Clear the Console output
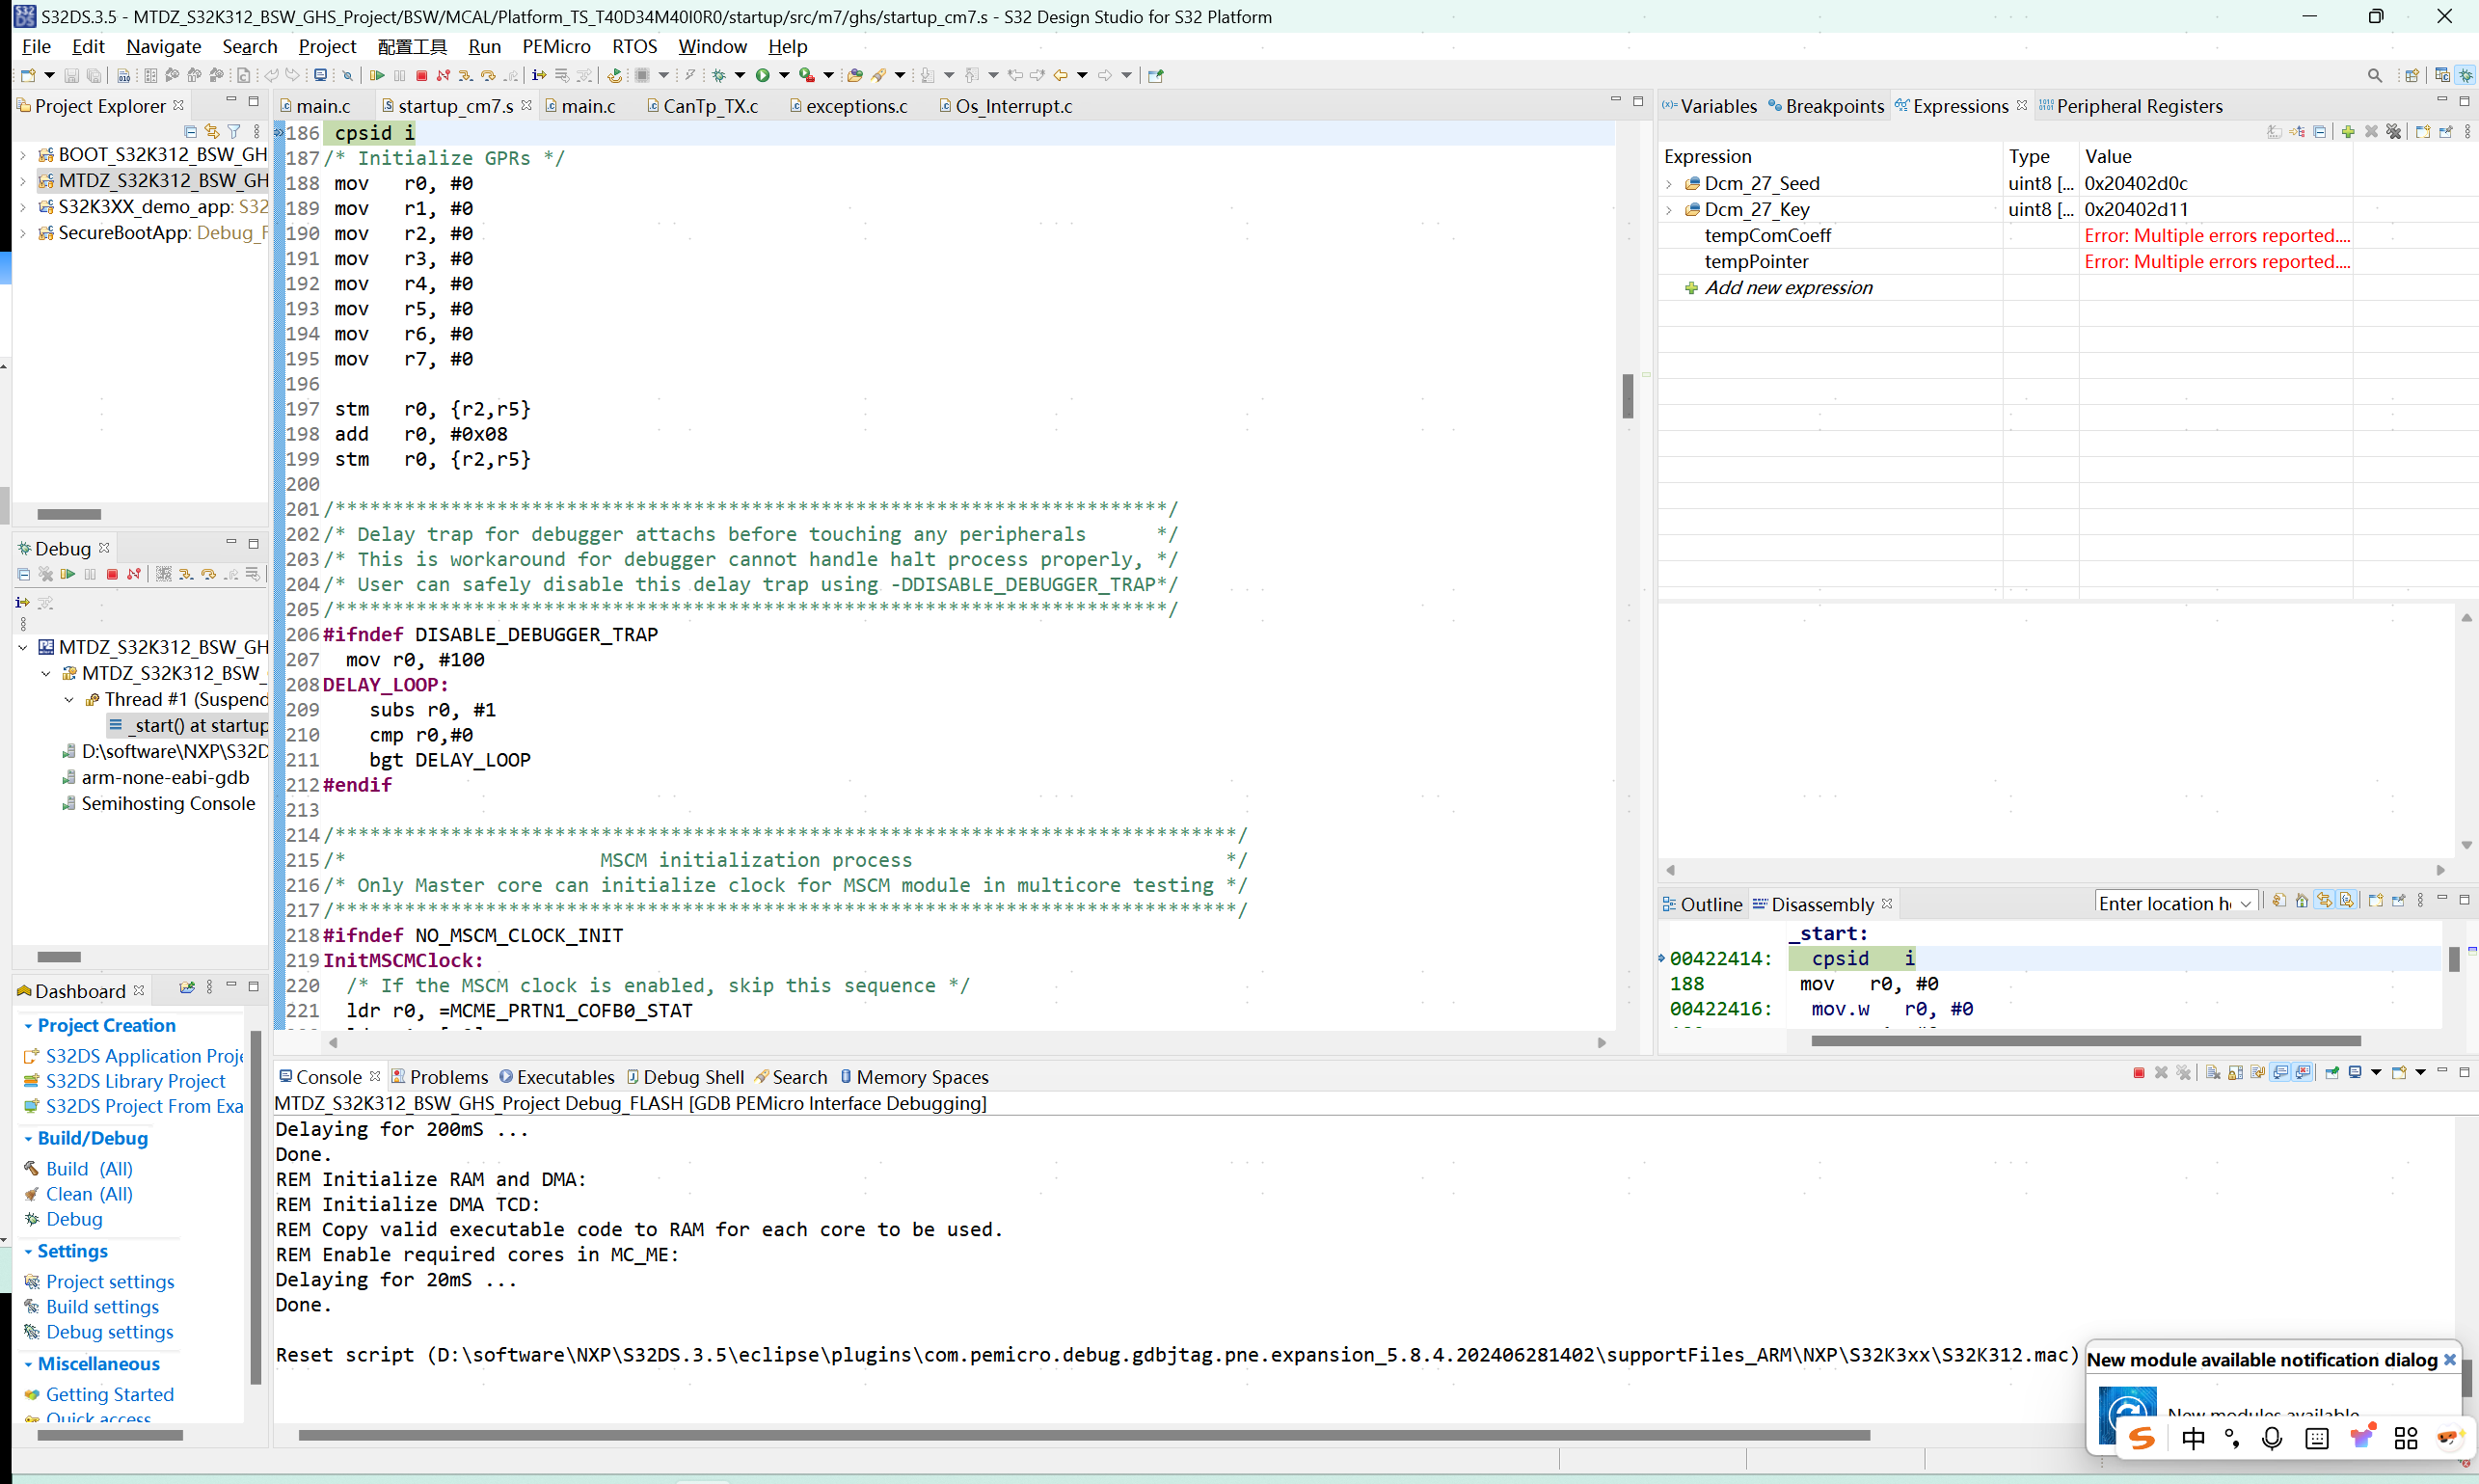 coord(2212,1073)
